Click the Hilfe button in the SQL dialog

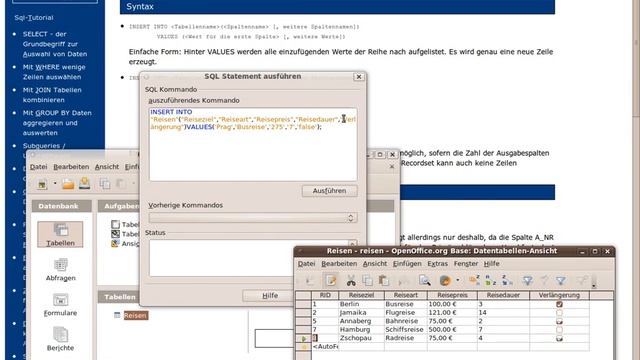click(x=270, y=296)
